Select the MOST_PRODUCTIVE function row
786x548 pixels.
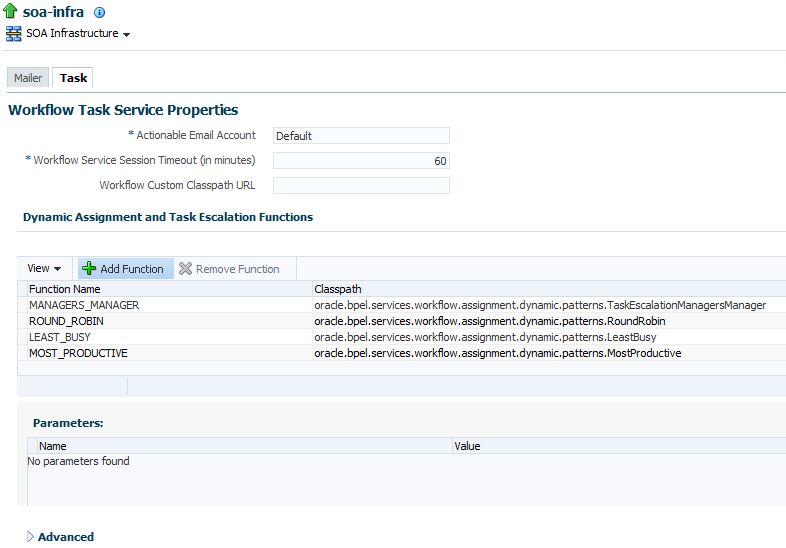402,353
